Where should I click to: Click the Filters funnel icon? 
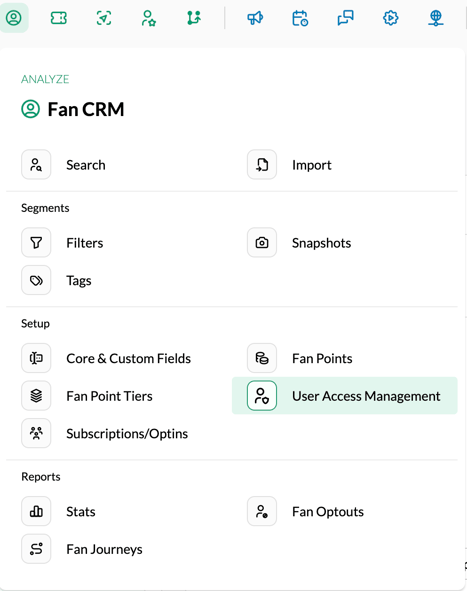pyautogui.click(x=36, y=242)
